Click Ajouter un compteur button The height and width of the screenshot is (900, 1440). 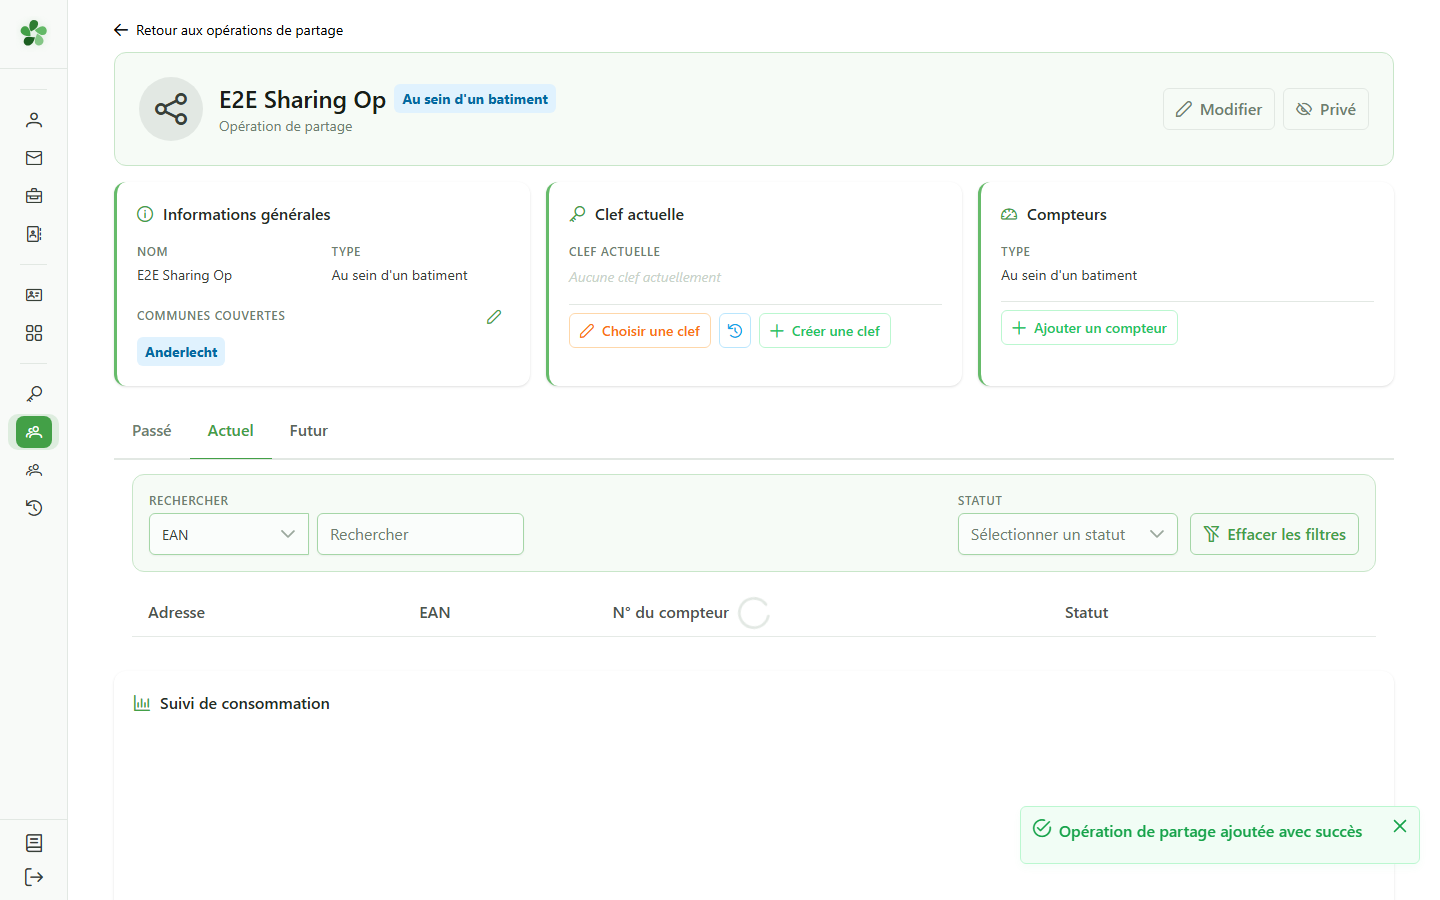tap(1089, 328)
